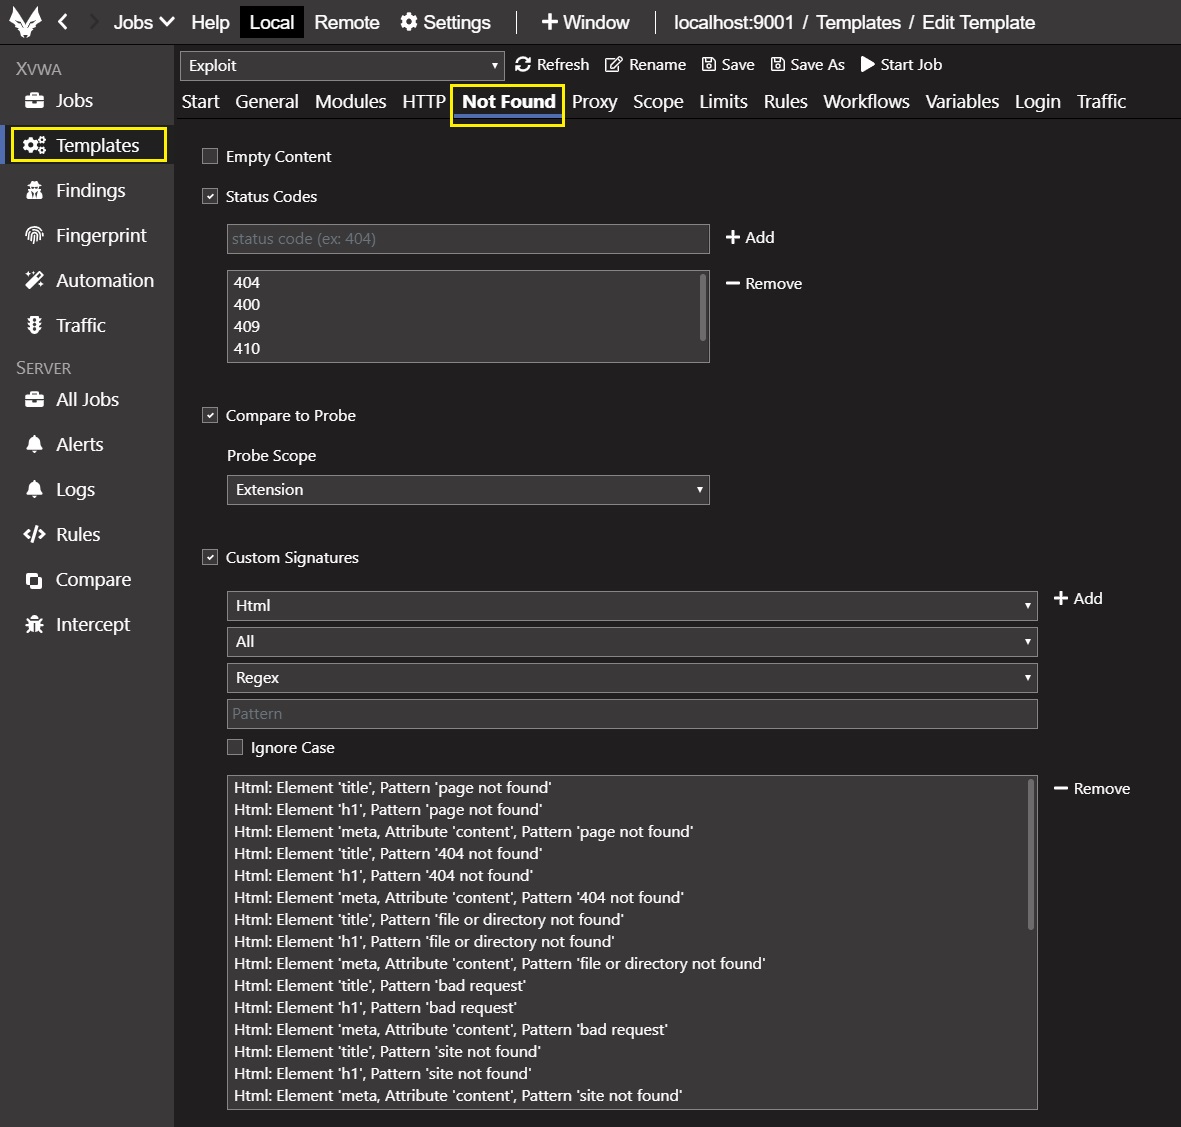The image size is (1181, 1127).
Task: Click the Refresh toolbar icon
Action: 523,65
